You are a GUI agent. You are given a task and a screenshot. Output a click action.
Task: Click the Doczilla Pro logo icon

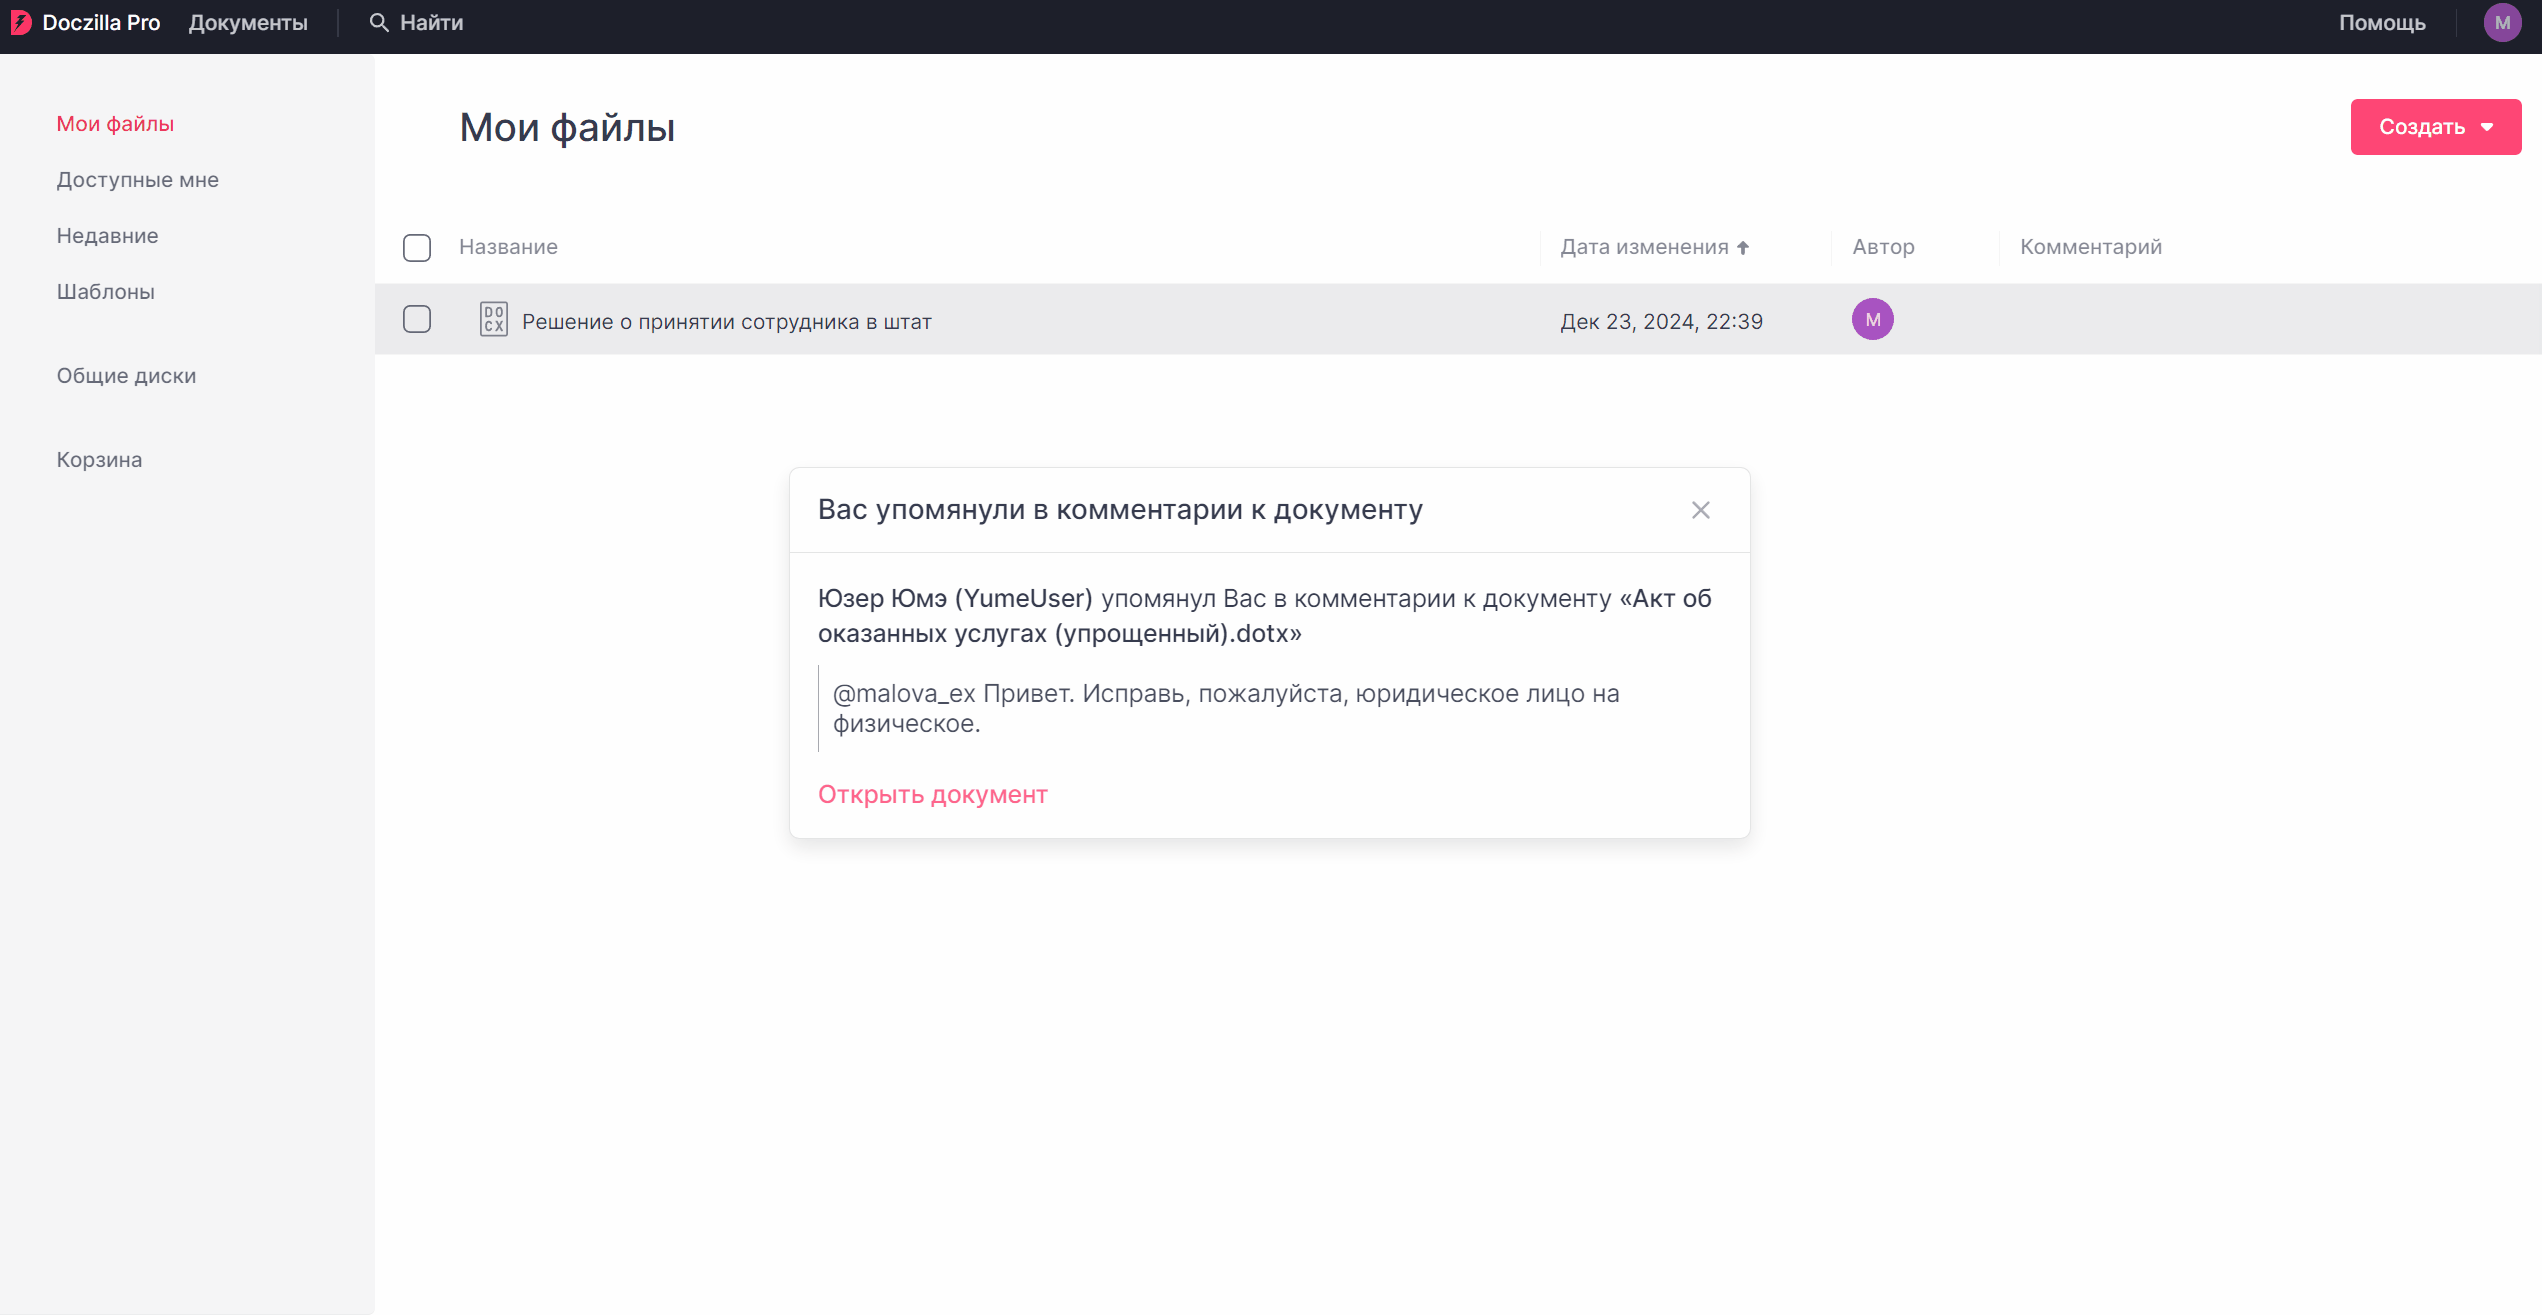[21, 23]
